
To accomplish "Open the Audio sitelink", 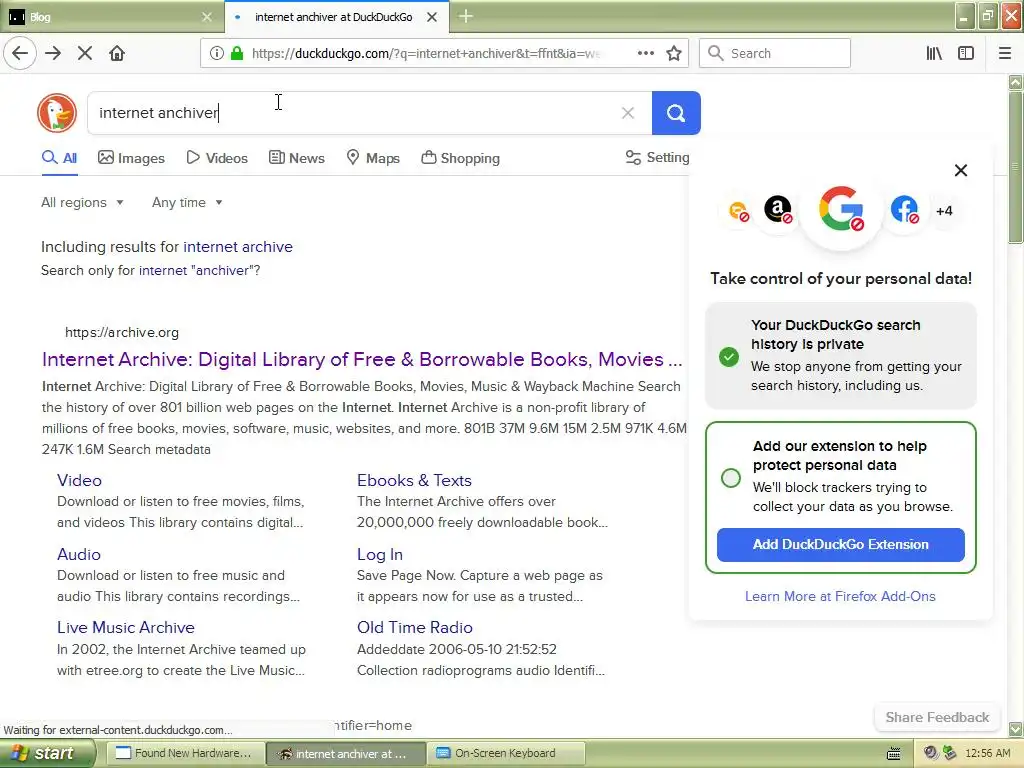I will [x=78, y=554].
